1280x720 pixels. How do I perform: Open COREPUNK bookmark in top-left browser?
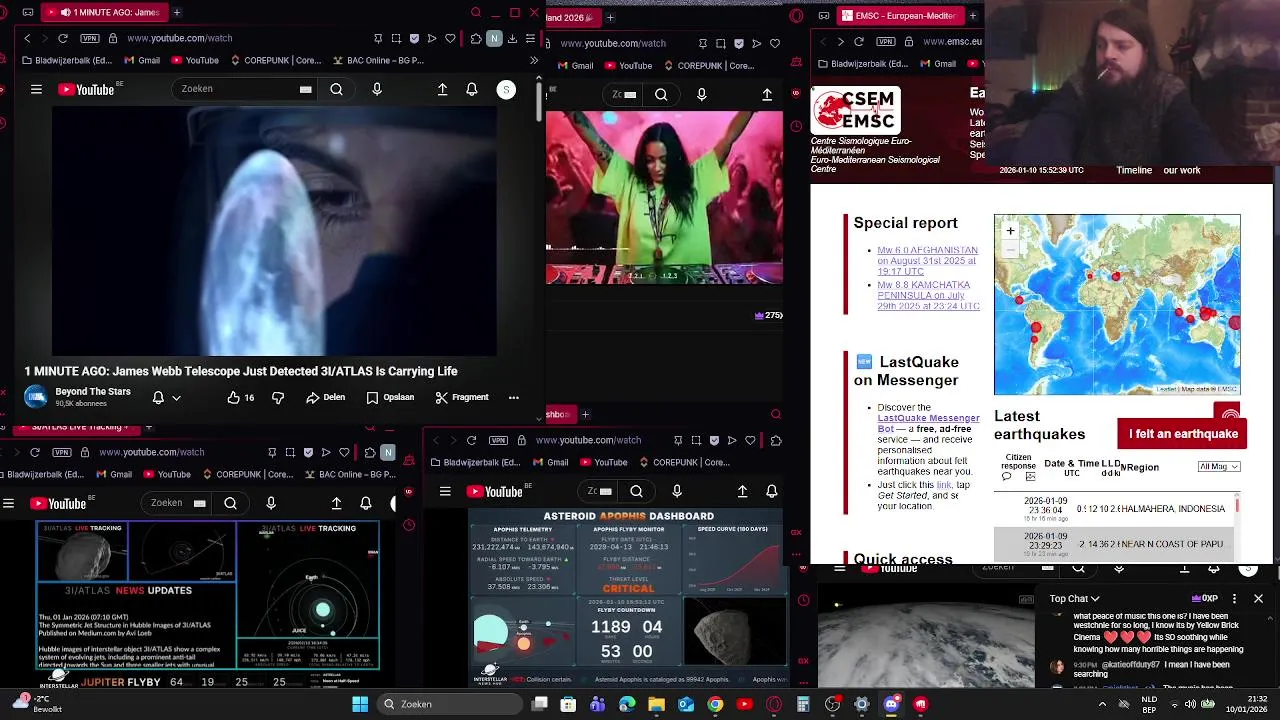click(x=276, y=60)
